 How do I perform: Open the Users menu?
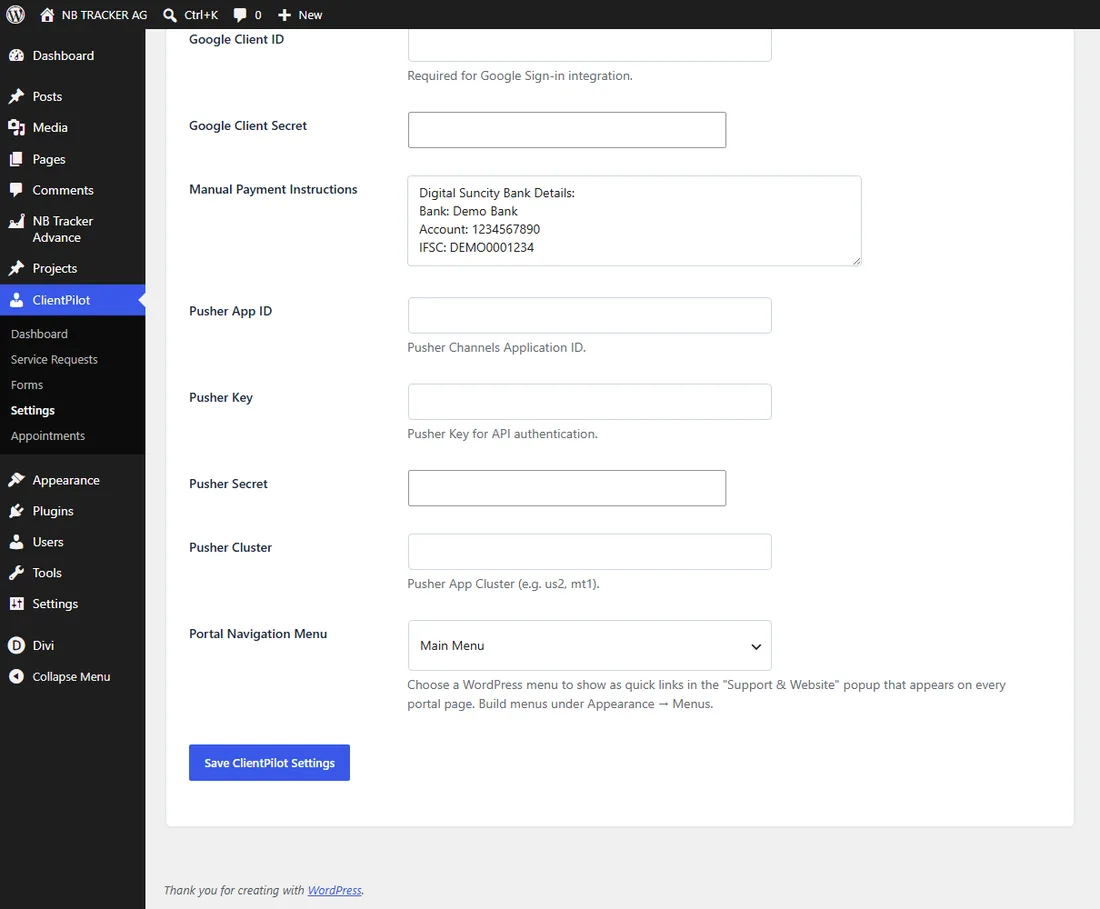pos(72,541)
